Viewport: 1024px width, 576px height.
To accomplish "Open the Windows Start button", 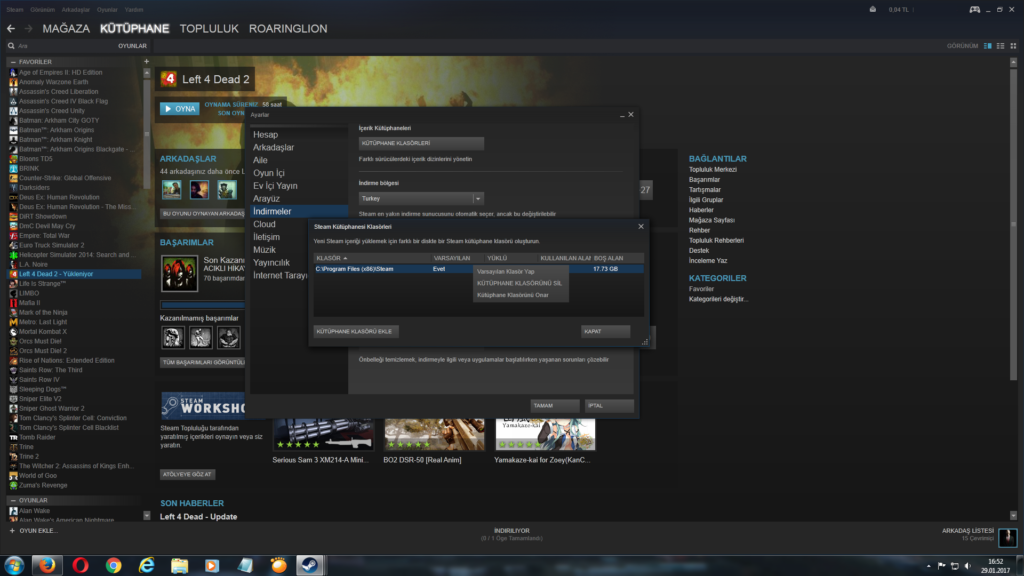I will coord(14,565).
